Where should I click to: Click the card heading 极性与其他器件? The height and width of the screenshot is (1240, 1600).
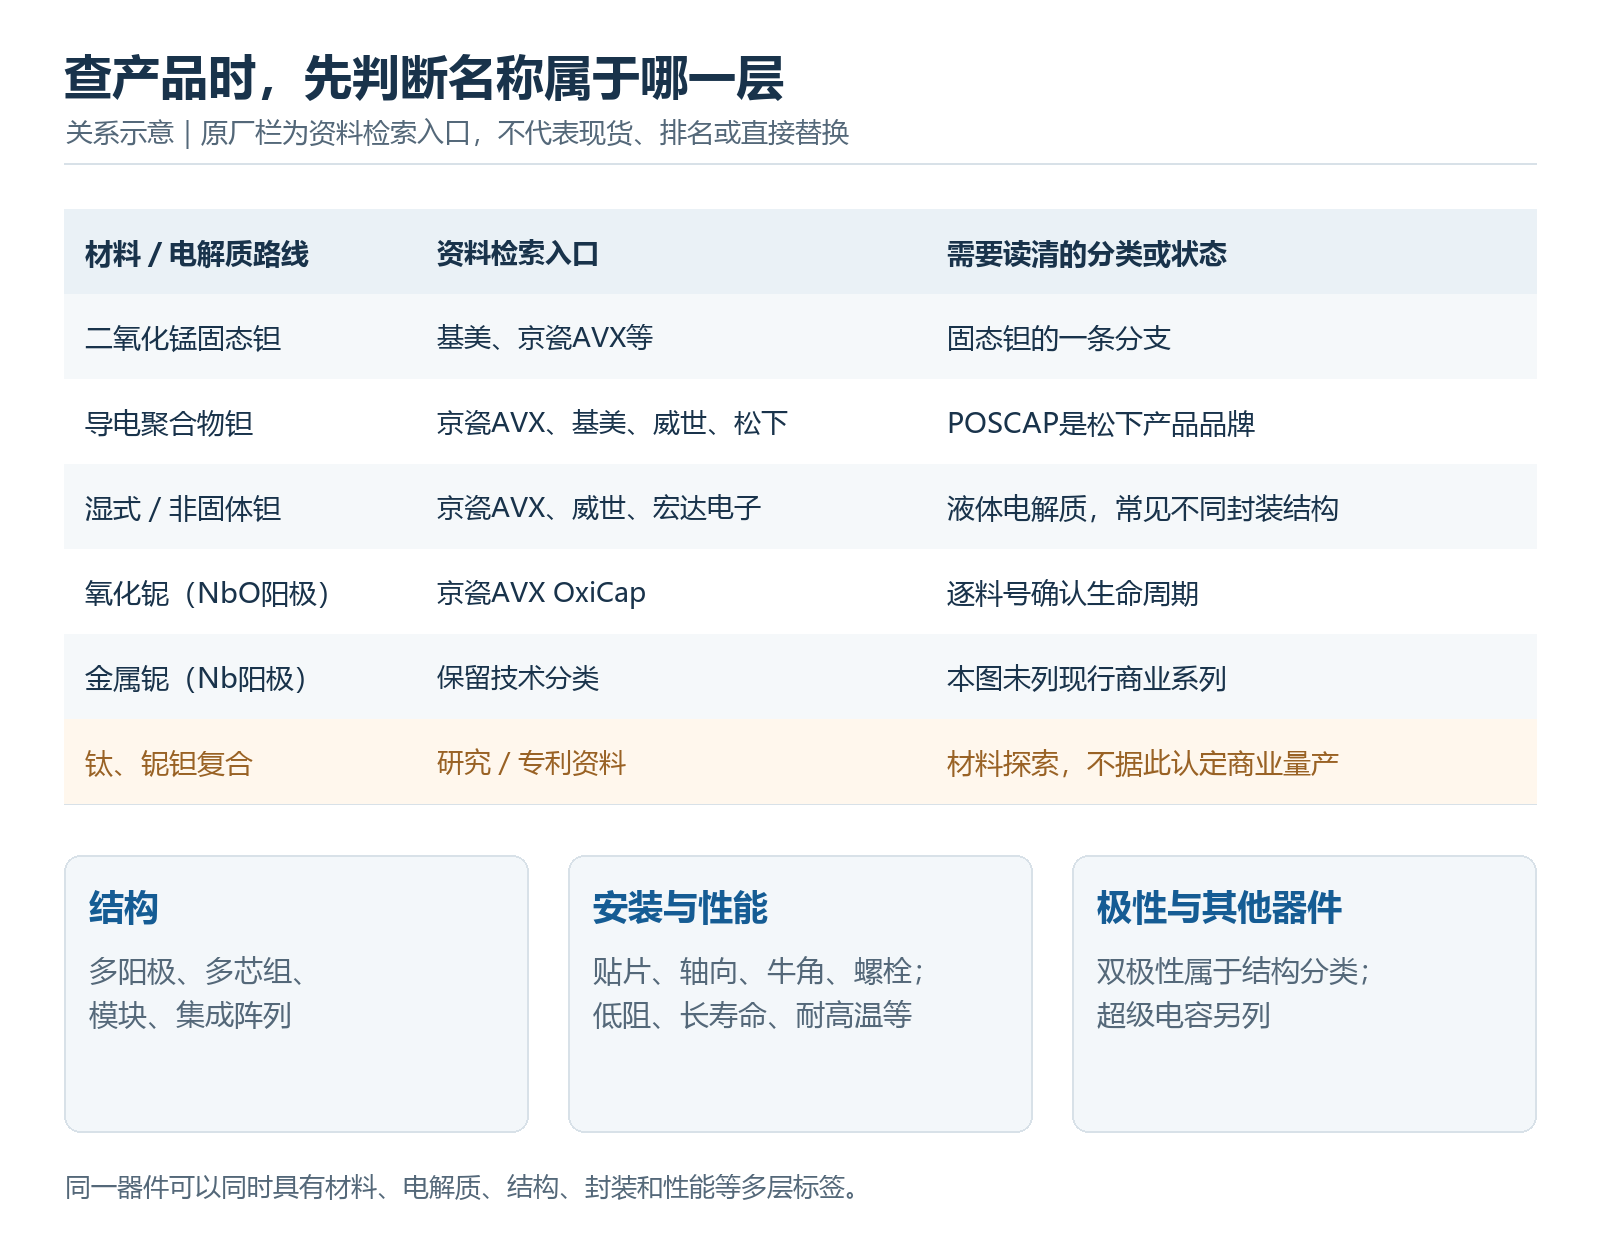coord(1219,908)
